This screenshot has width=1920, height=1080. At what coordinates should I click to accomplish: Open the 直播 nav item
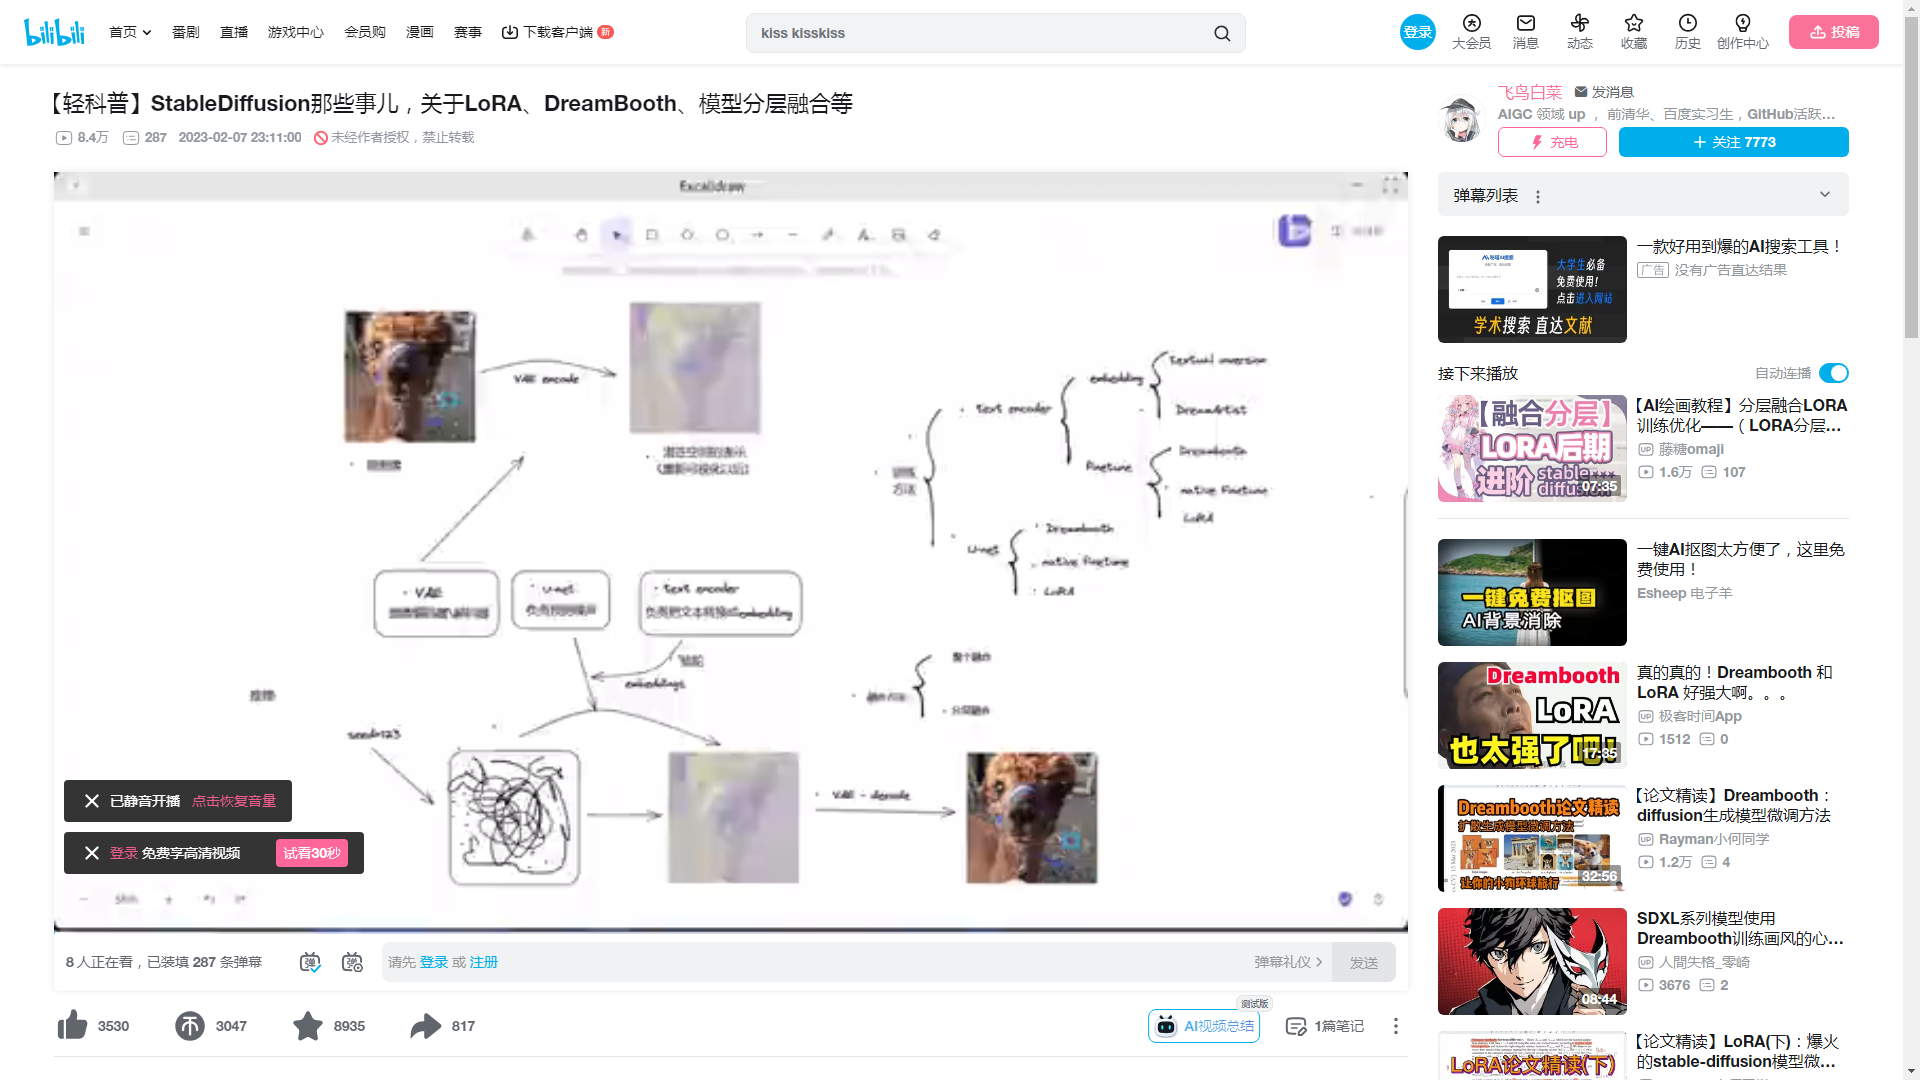(x=234, y=32)
